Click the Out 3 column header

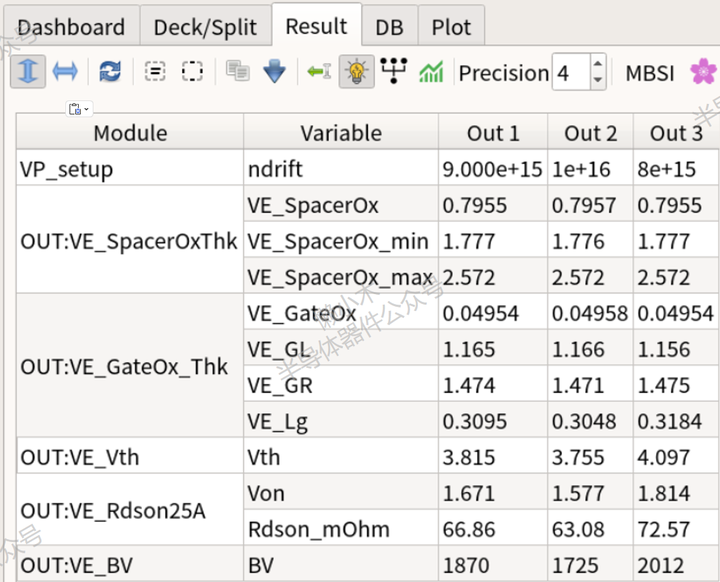(676, 133)
